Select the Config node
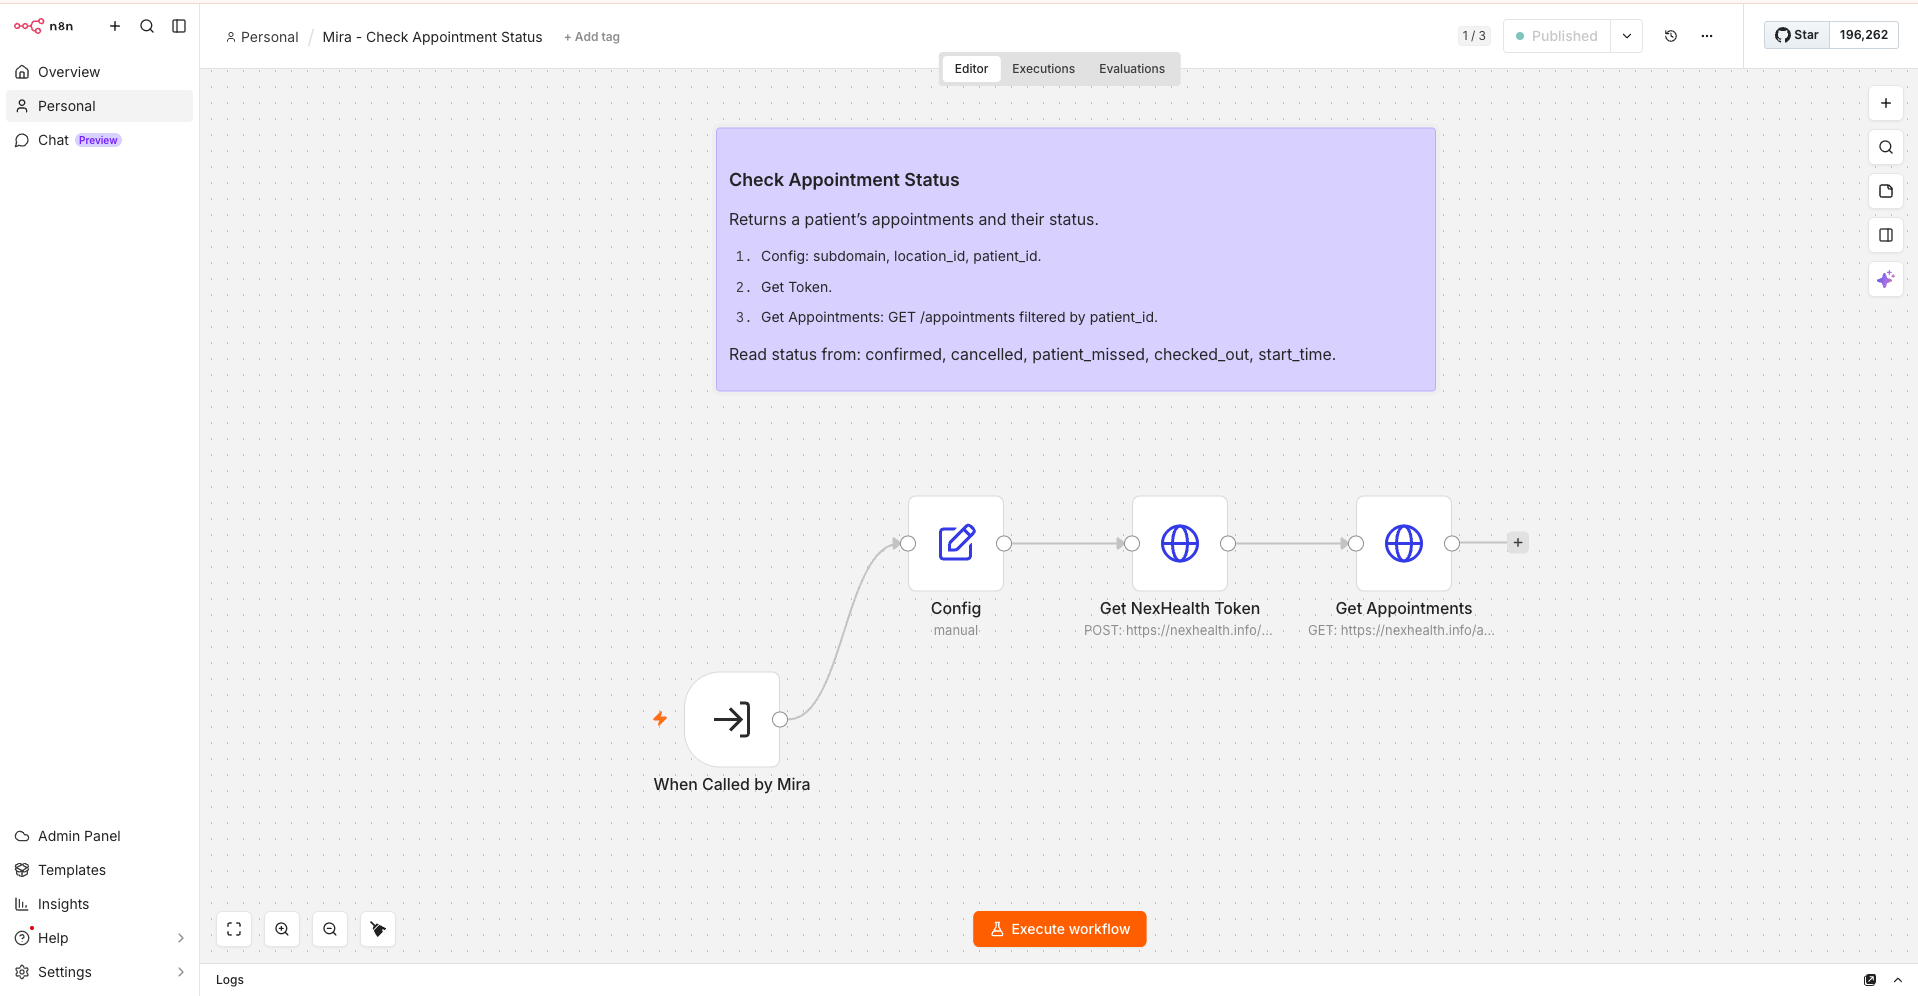The height and width of the screenshot is (996, 1918). pyautogui.click(x=956, y=543)
